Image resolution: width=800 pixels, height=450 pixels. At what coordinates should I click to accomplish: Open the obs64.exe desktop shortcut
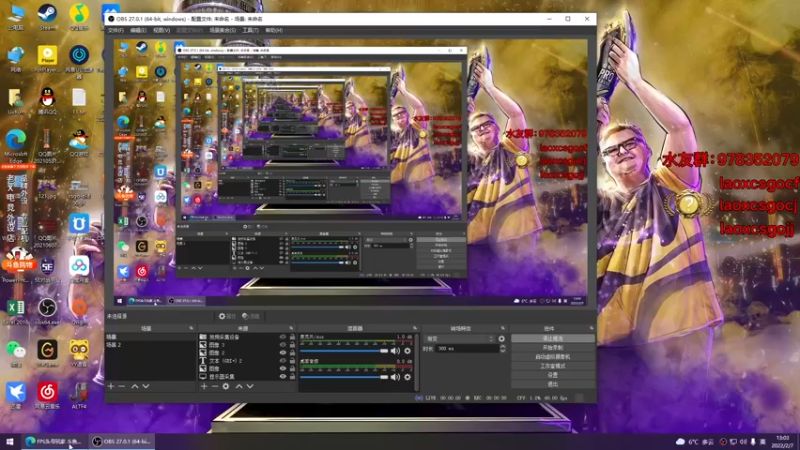pos(47,308)
